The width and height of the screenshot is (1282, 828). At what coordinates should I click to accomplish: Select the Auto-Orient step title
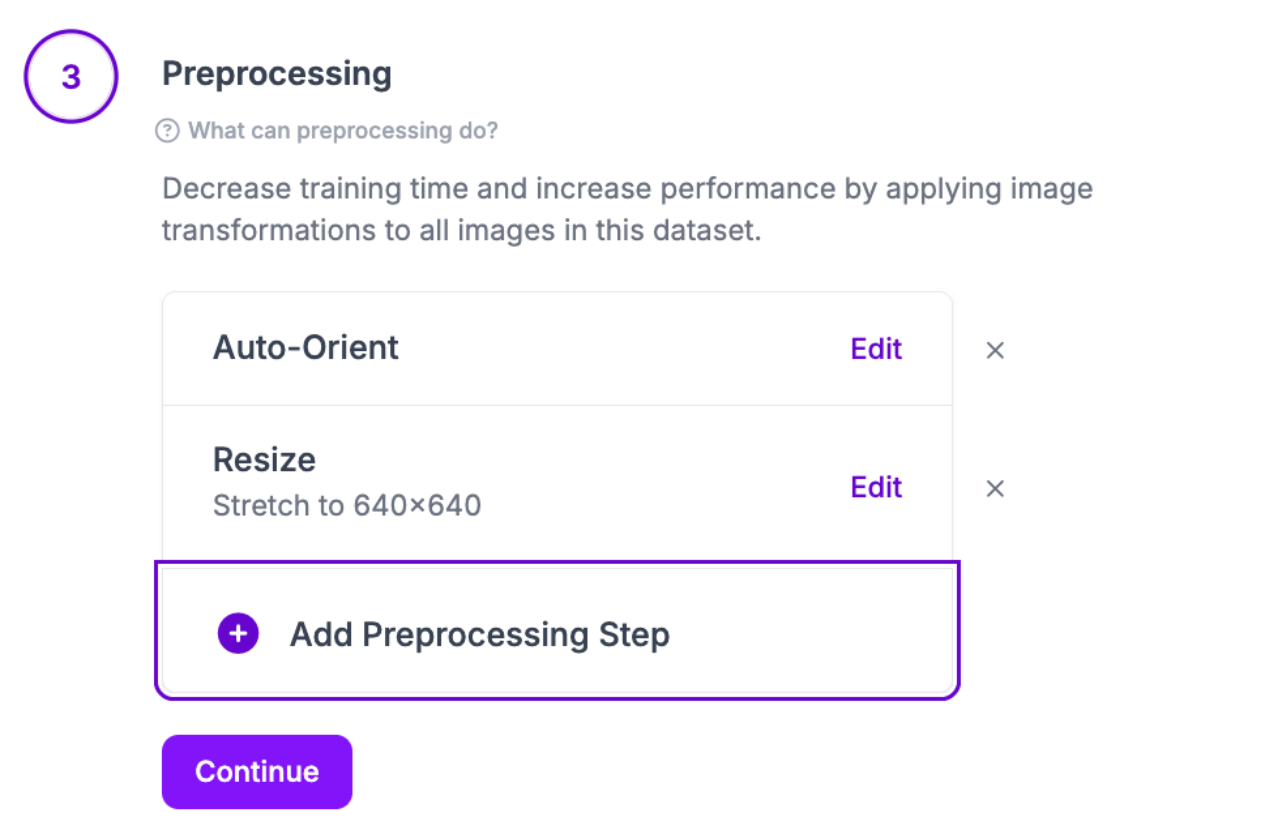tap(306, 348)
